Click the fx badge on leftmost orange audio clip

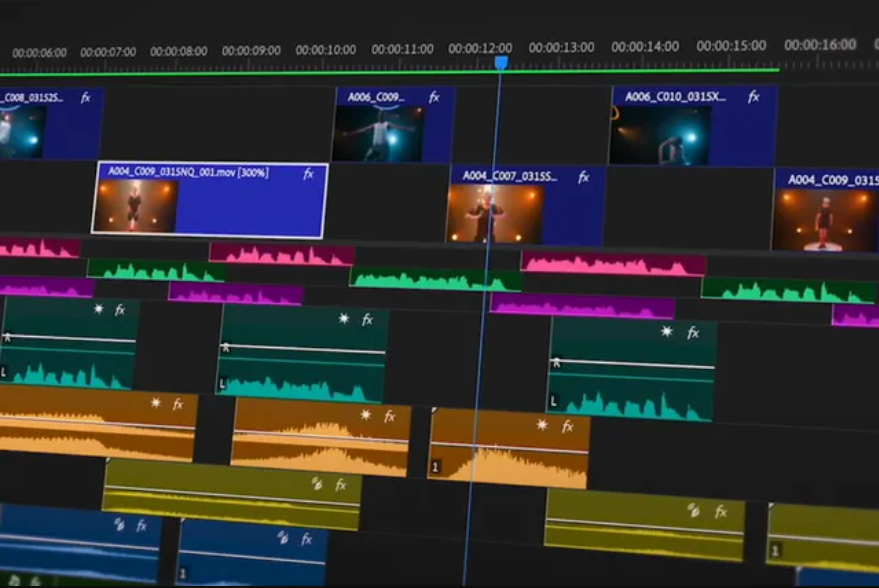point(178,404)
